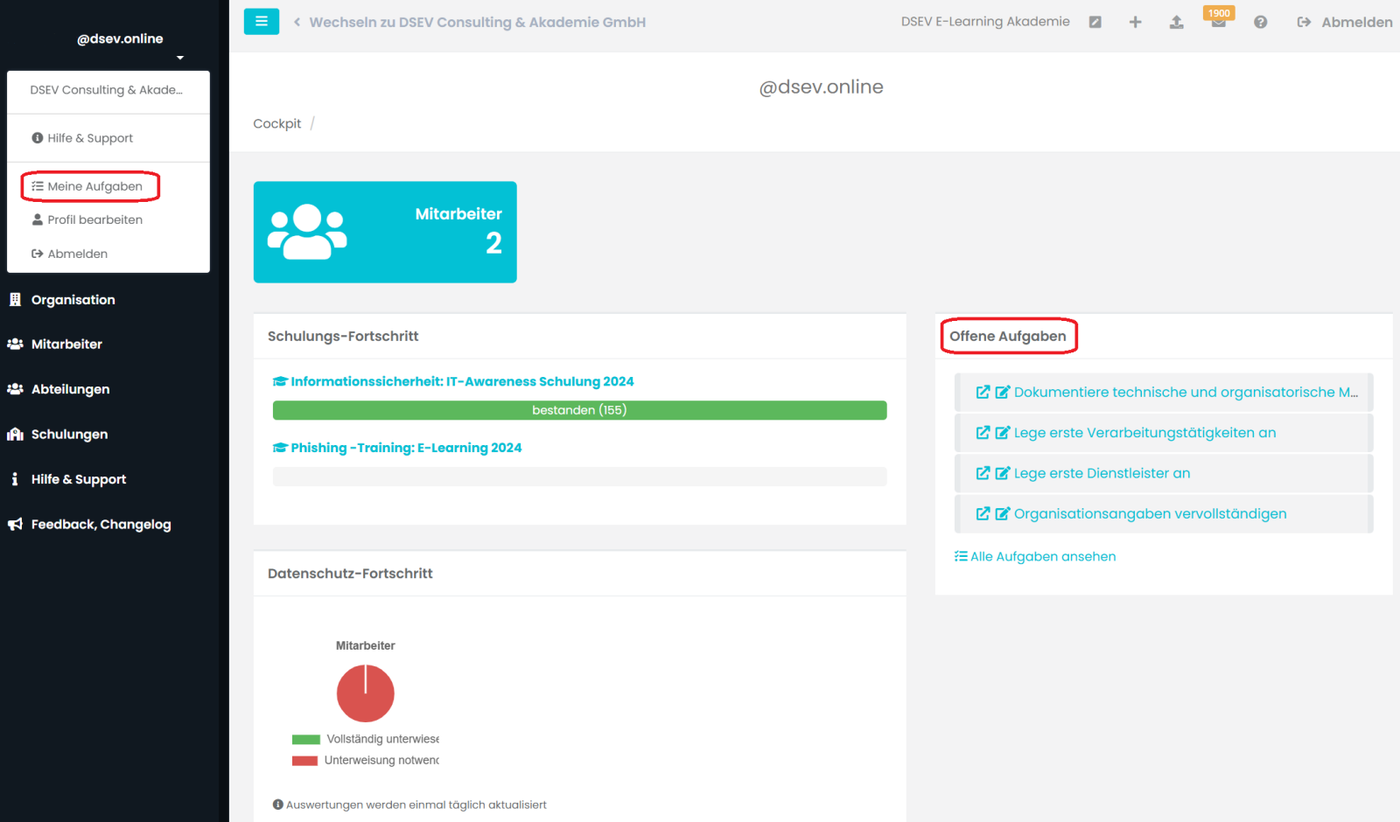Switch to DSEV Consulting & Akademie GmbH in top bar
This screenshot has height=822, width=1400.
point(469,22)
